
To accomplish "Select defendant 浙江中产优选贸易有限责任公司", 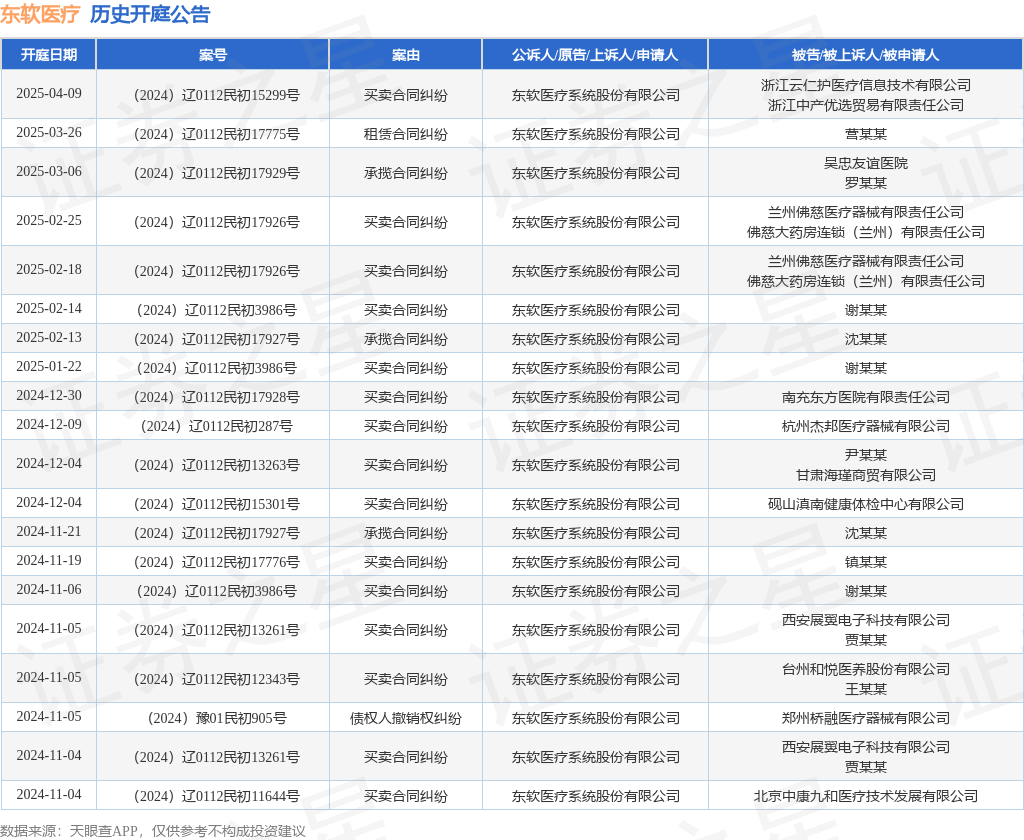I will (x=865, y=105).
